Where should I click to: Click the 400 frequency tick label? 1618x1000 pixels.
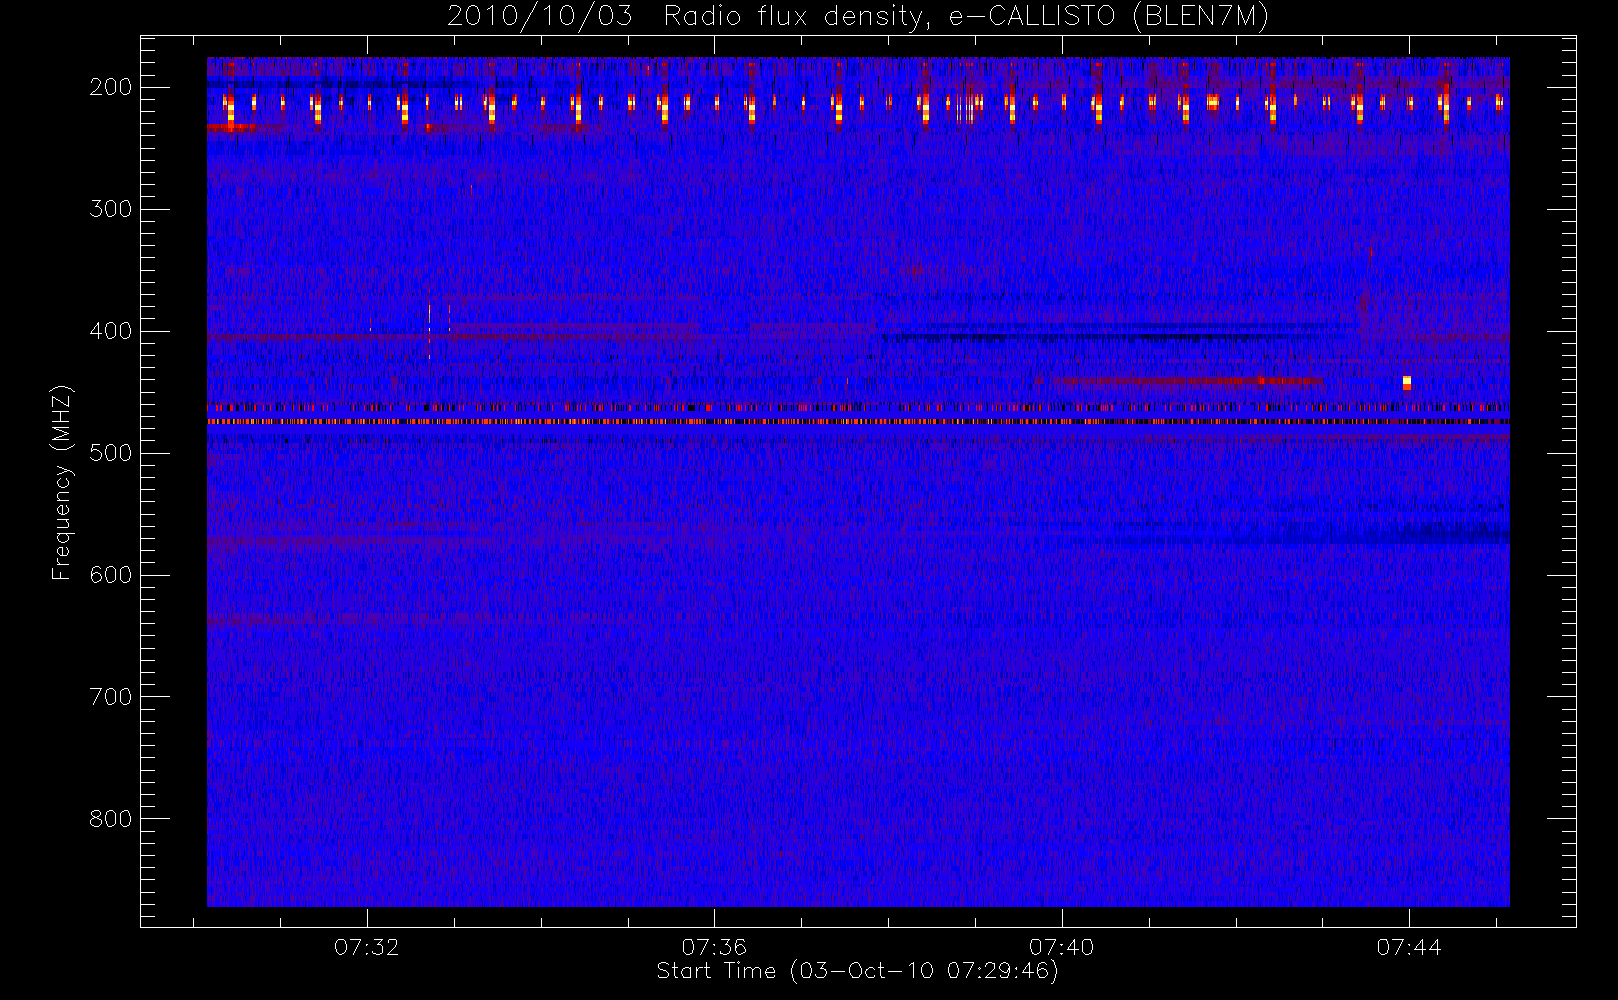coord(111,331)
